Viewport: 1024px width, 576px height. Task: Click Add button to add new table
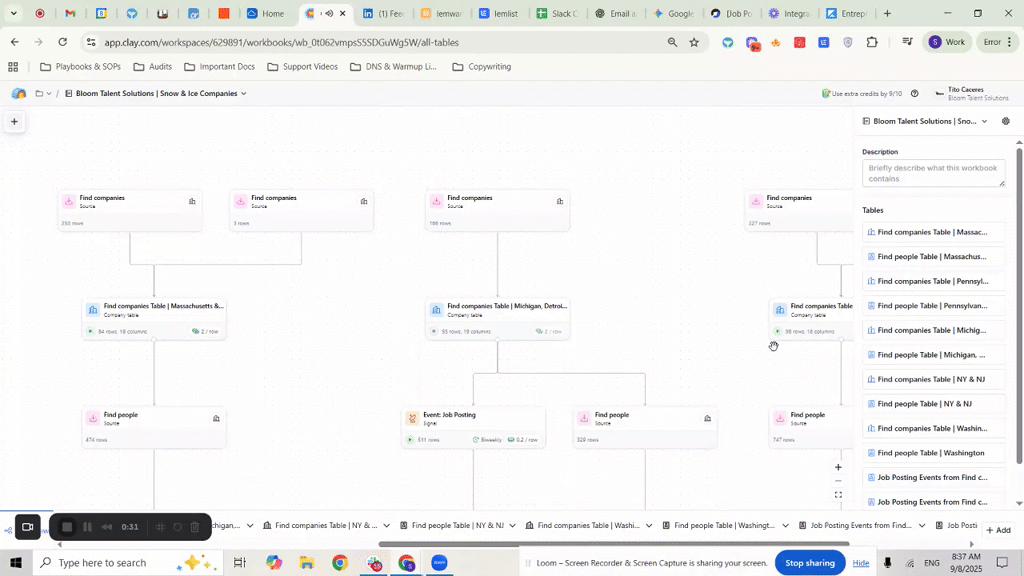[x=997, y=530]
